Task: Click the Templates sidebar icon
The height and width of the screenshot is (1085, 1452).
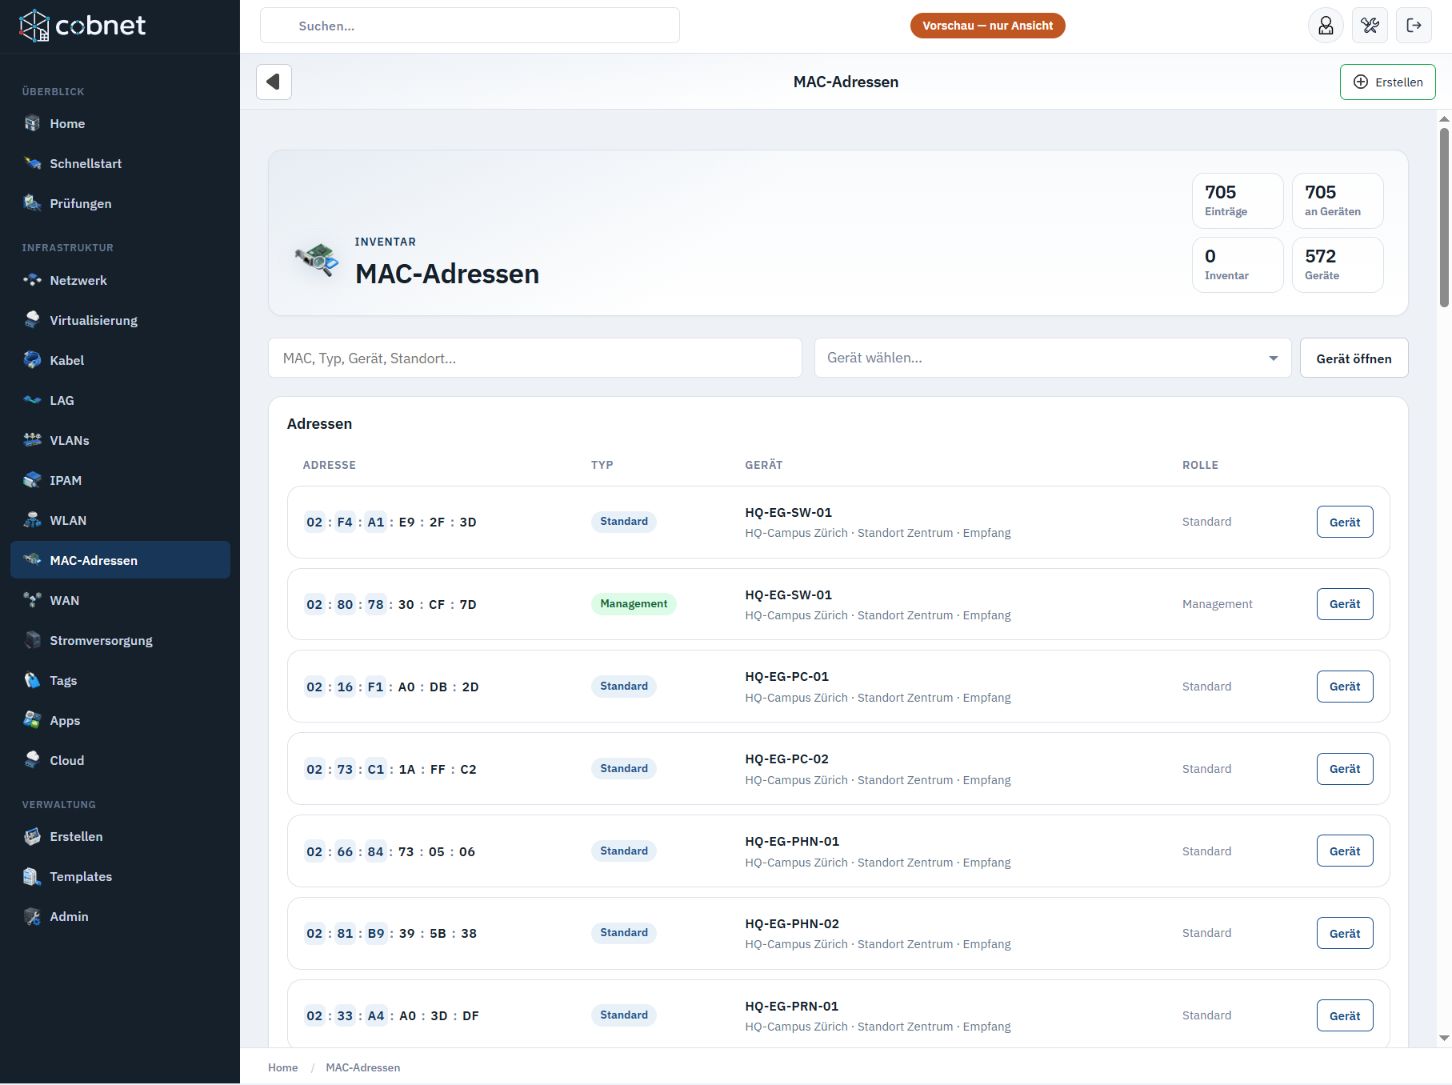Action: click(x=32, y=877)
